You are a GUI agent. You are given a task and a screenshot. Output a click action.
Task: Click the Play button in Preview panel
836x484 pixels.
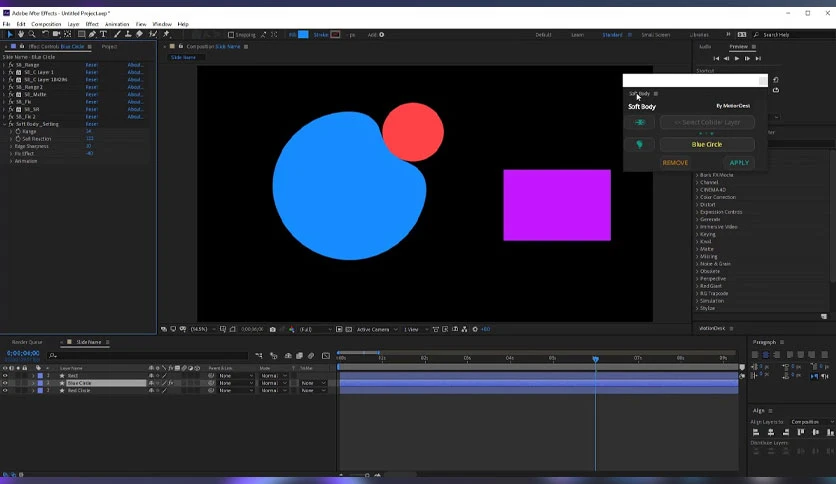pos(737,59)
